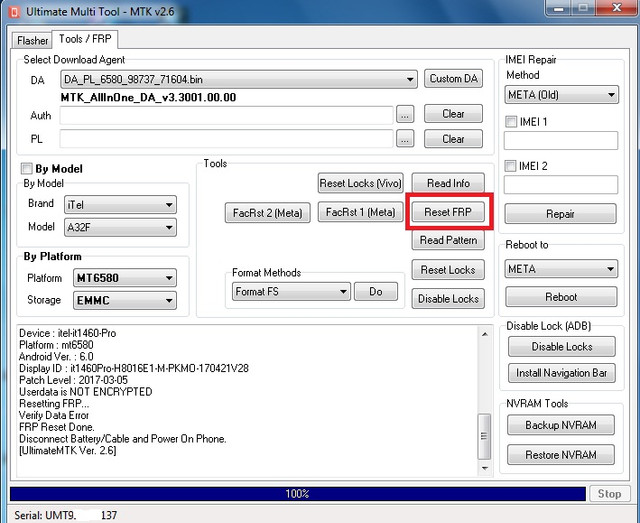Open the Model dropdown showing A32F
Viewport: 640px width, 523px height.
point(120,227)
